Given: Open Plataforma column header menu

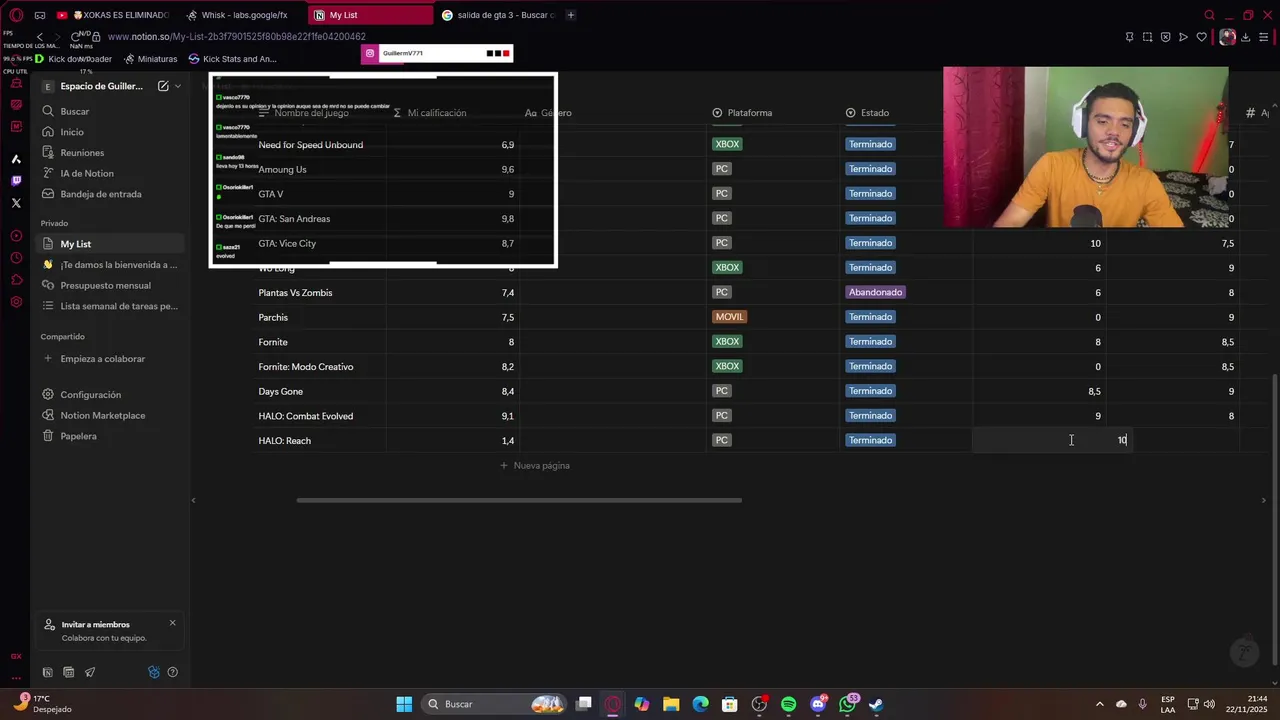Looking at the screenshot, I should point(742,113).
